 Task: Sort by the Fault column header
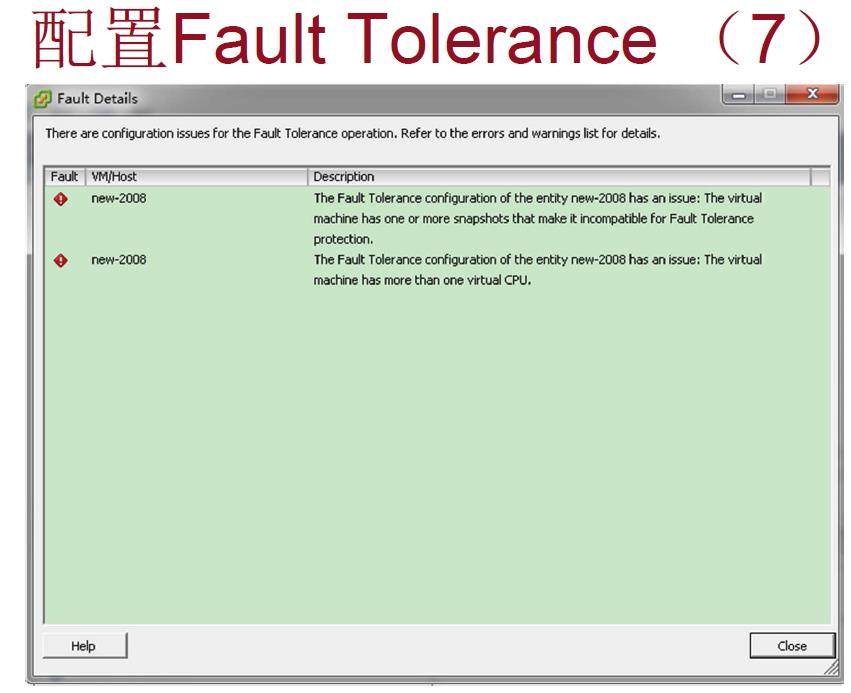point(65,176)
